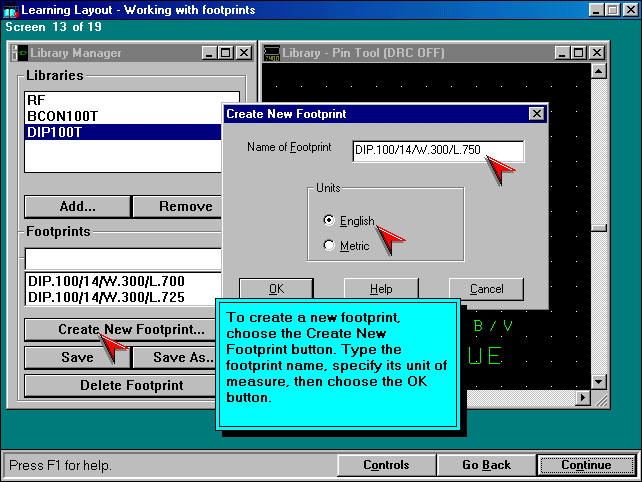Click the Continue button in the tutorial bar
642x482 pixels.
[586, 465]
